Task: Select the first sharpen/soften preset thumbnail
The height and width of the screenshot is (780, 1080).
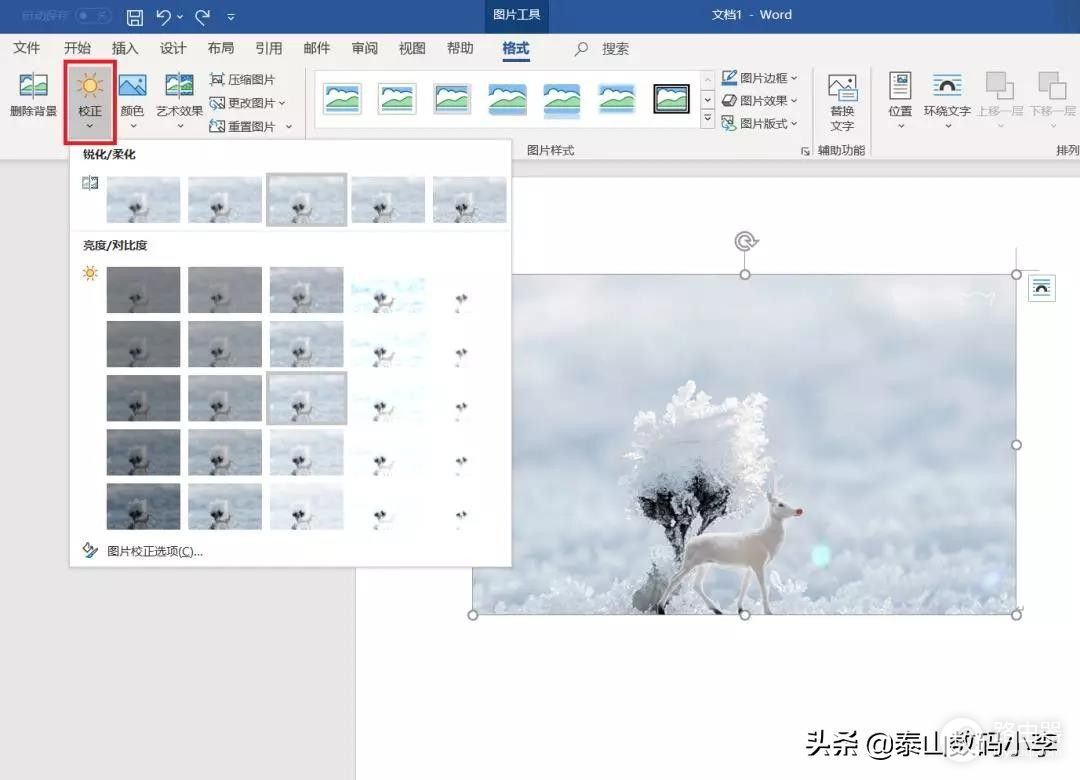Action: tap(143, 199)
